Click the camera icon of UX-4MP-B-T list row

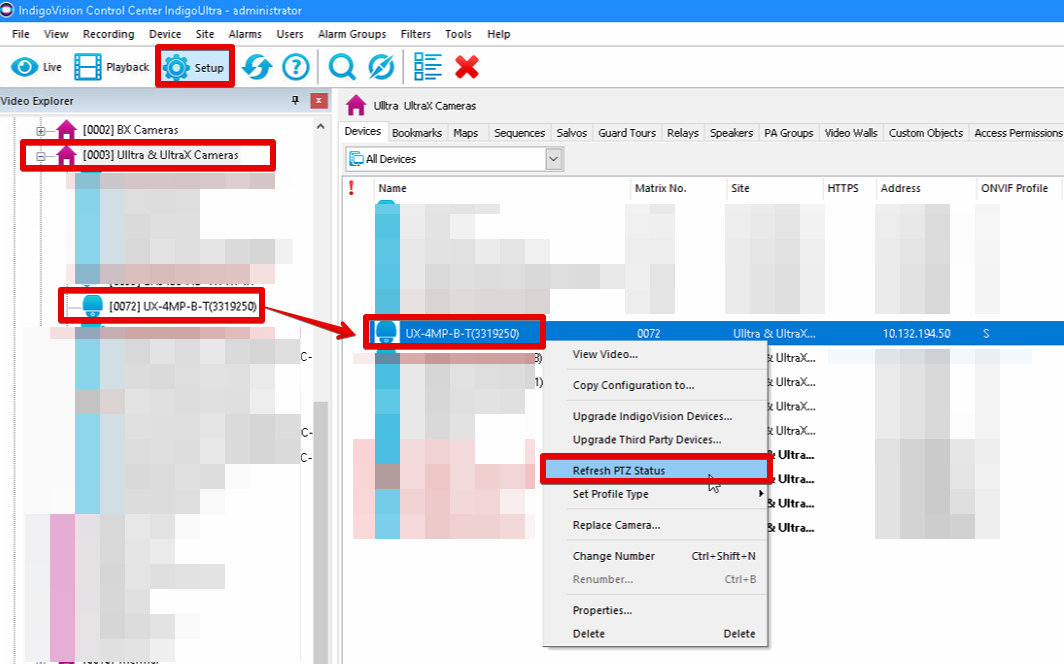coord(386,332)
